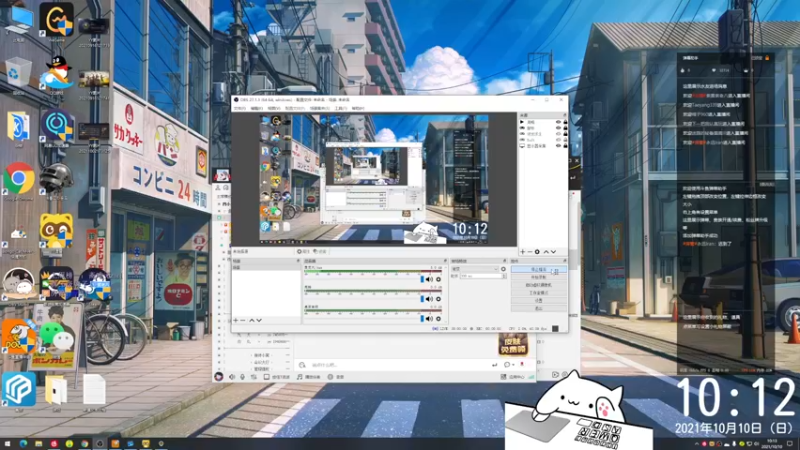The height and width of the screenshot is (450, 800).
Task: Pop out the Audio Mixer dock
Action: tap(445, 261)
